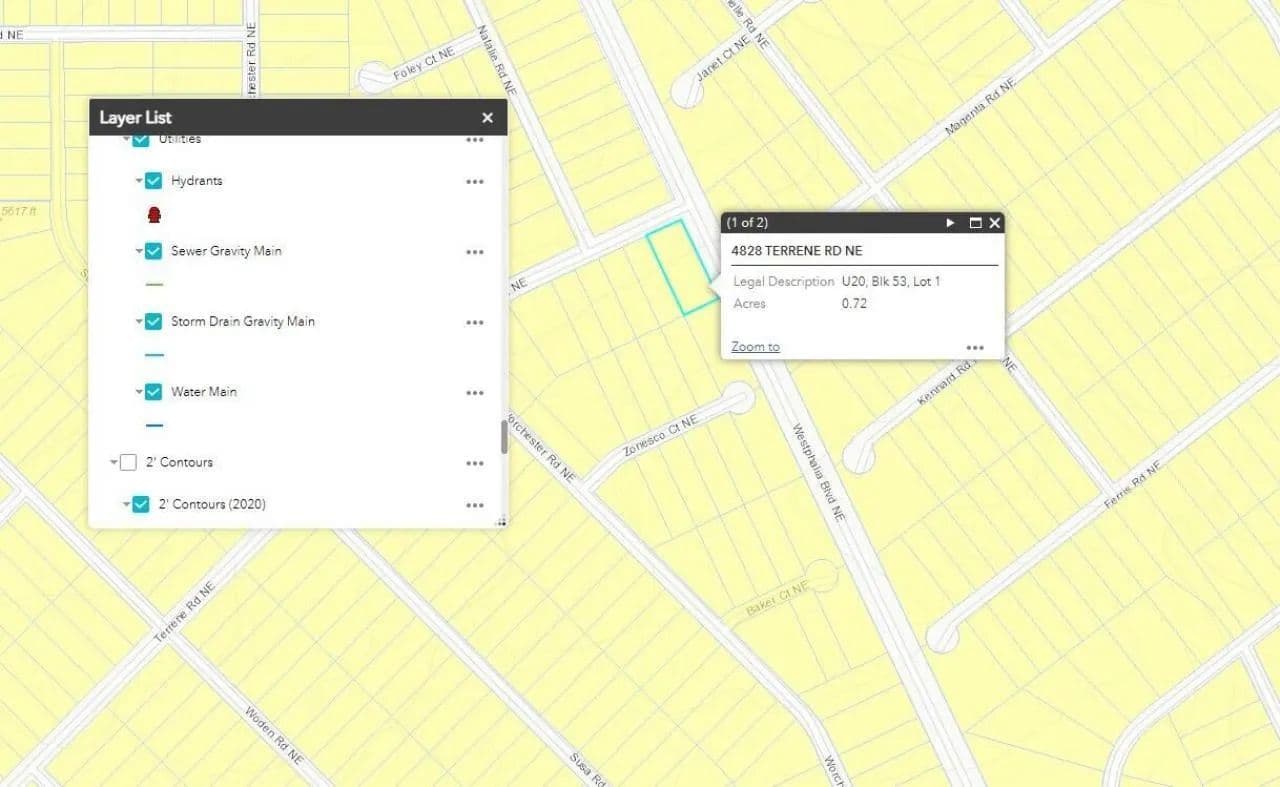Click the red hydrant legend symbol

click(154, 215)
